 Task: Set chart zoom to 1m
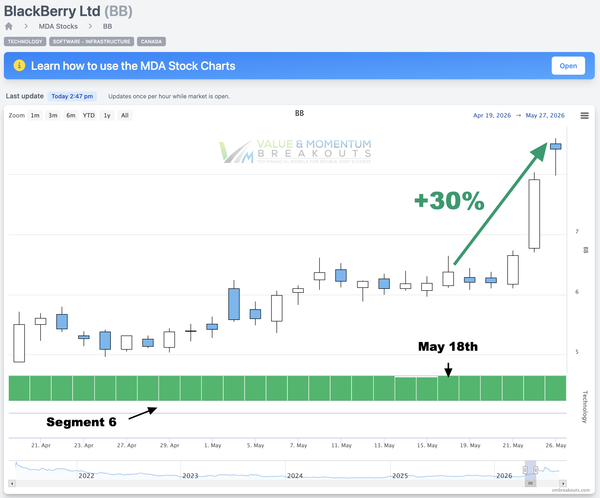(x=35, y=115)
